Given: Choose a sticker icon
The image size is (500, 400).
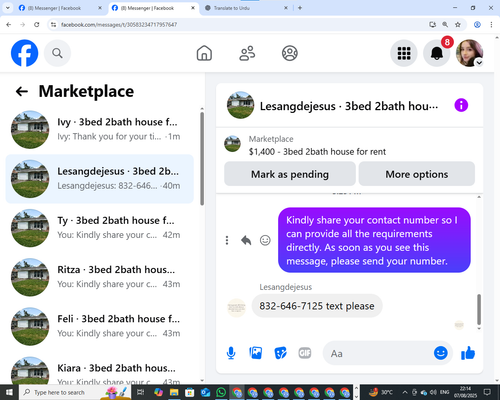Looking at the screenshot, I should (x=280, y=353).
